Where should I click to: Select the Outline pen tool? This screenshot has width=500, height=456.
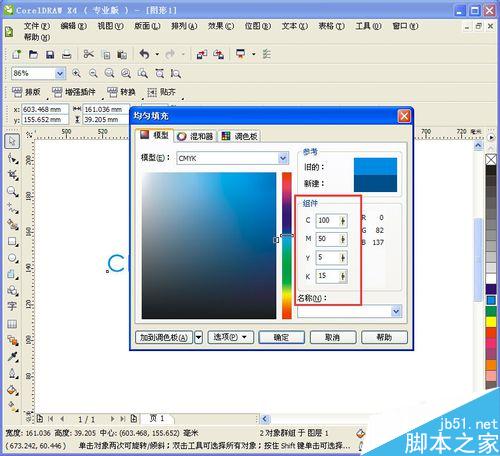pos(13,373)
